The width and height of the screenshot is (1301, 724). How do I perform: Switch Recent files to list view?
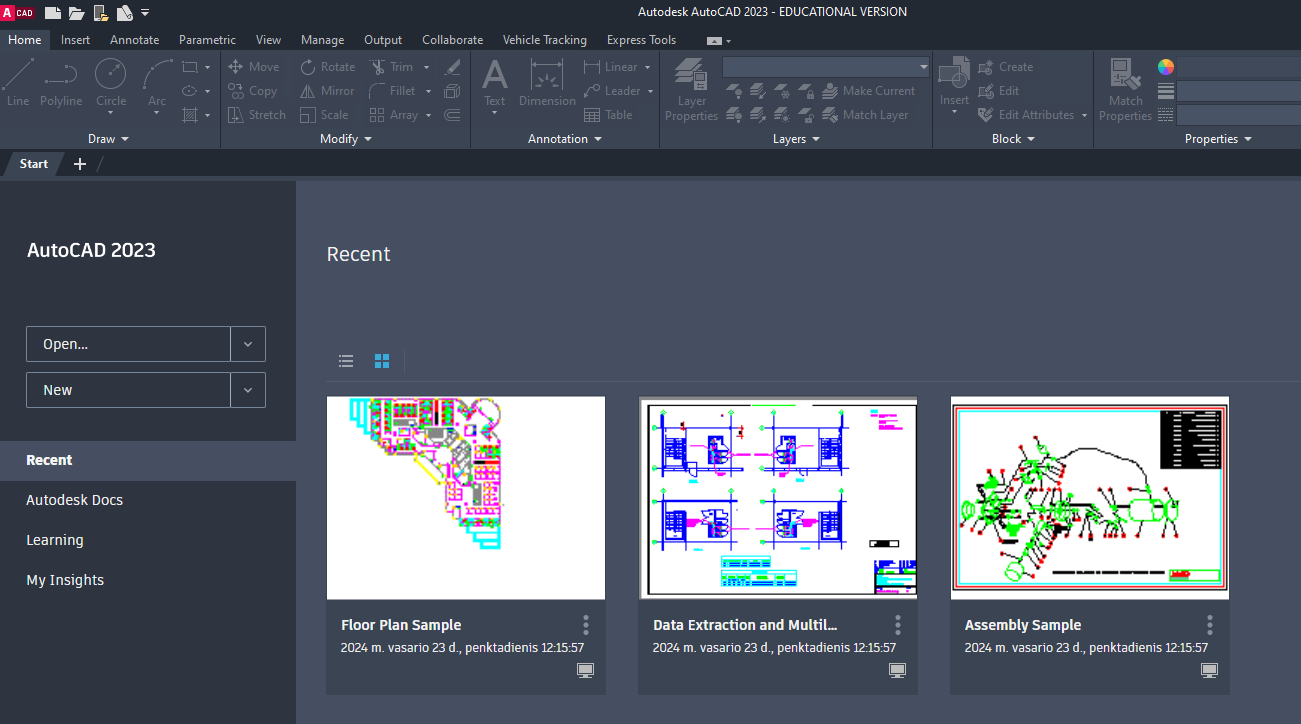346,361
